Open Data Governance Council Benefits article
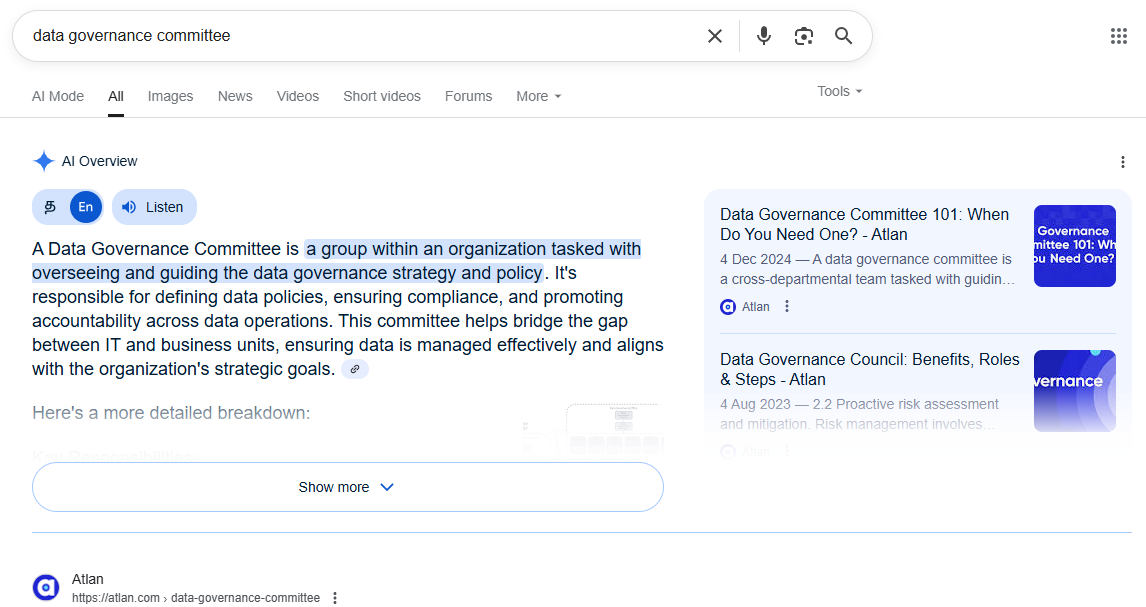This screenshot has height=607, width=1146. pyautogui.click(x=870, y=370)
